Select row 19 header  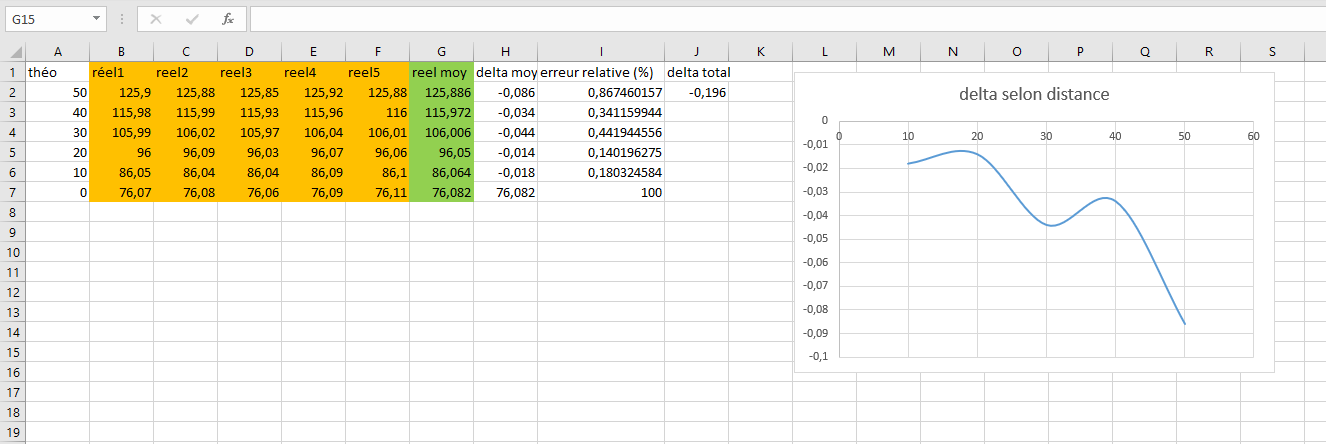[x=12, y=432]
